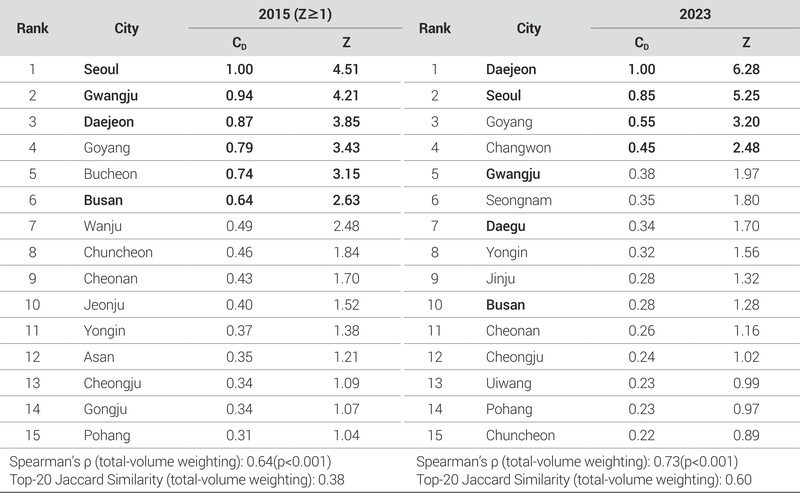Screen dimensions: 800x493
Task: Click the right-side "City" column header
Action: (529, 28)
